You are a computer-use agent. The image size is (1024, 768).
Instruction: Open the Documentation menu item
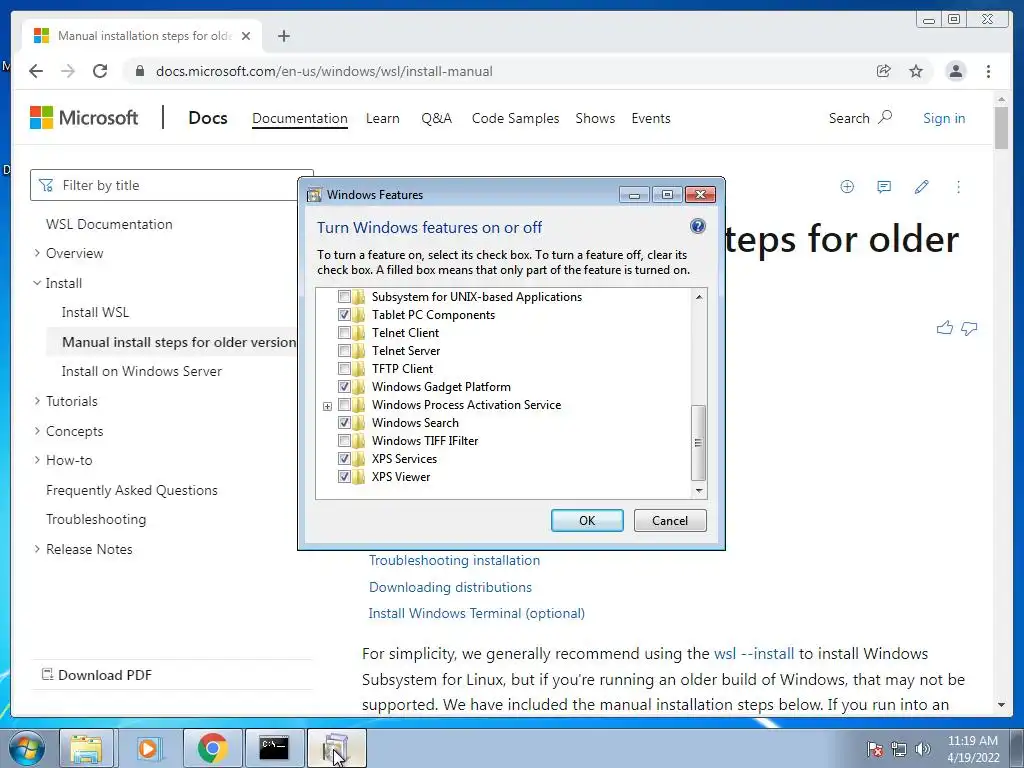pyautogui.click(x=300, y=118)
